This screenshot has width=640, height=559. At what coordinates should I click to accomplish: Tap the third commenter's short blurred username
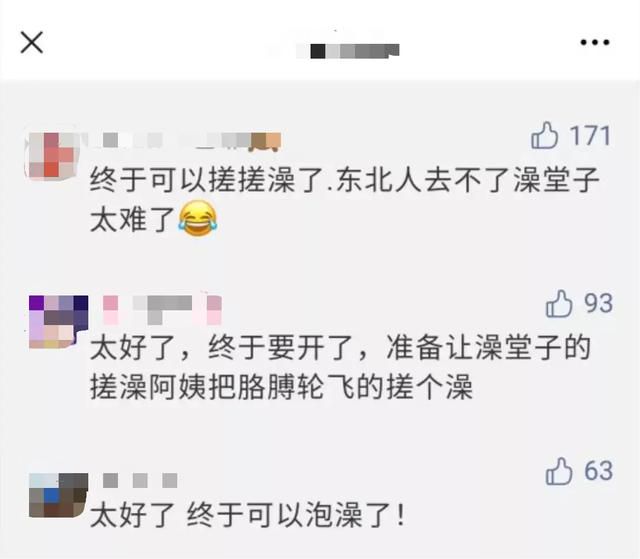(140, 480)
